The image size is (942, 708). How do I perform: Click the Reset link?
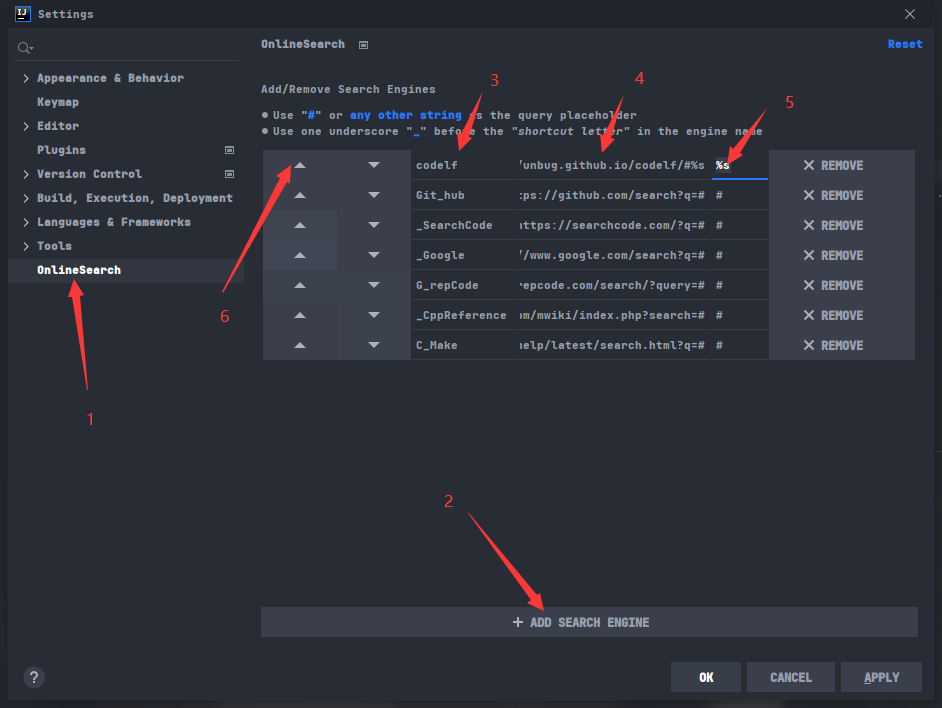click(904, 43)
